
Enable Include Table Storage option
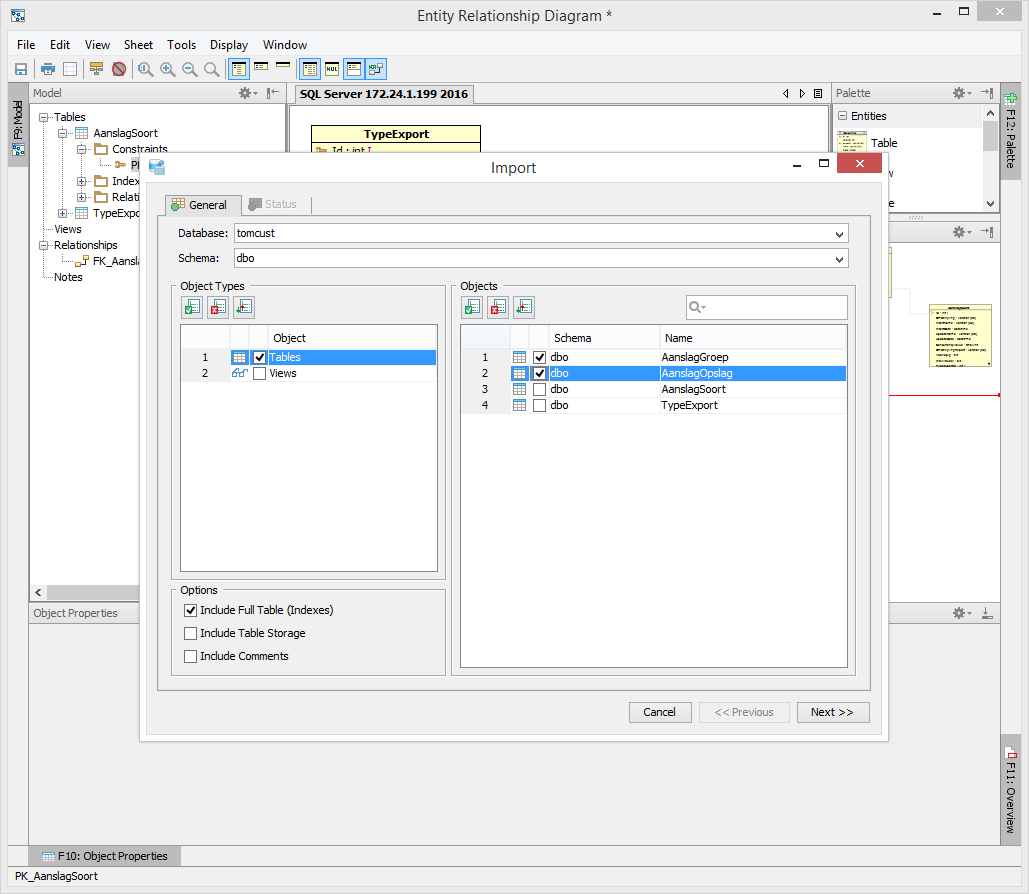click(191, 634)
